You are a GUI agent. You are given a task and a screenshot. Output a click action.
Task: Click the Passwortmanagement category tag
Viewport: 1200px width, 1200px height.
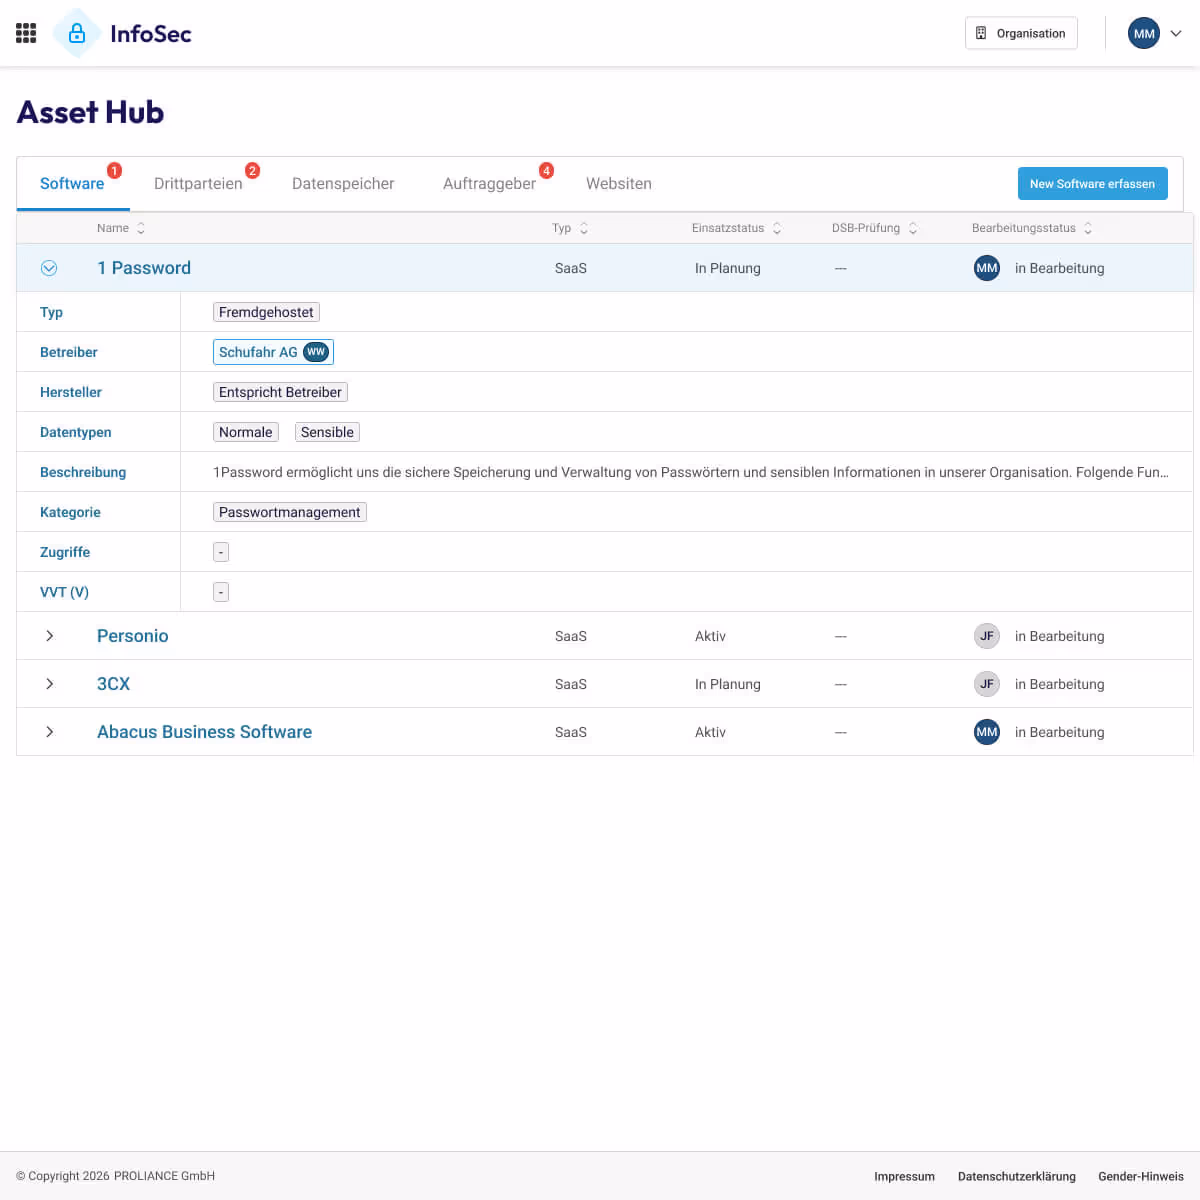pos(290,512)
